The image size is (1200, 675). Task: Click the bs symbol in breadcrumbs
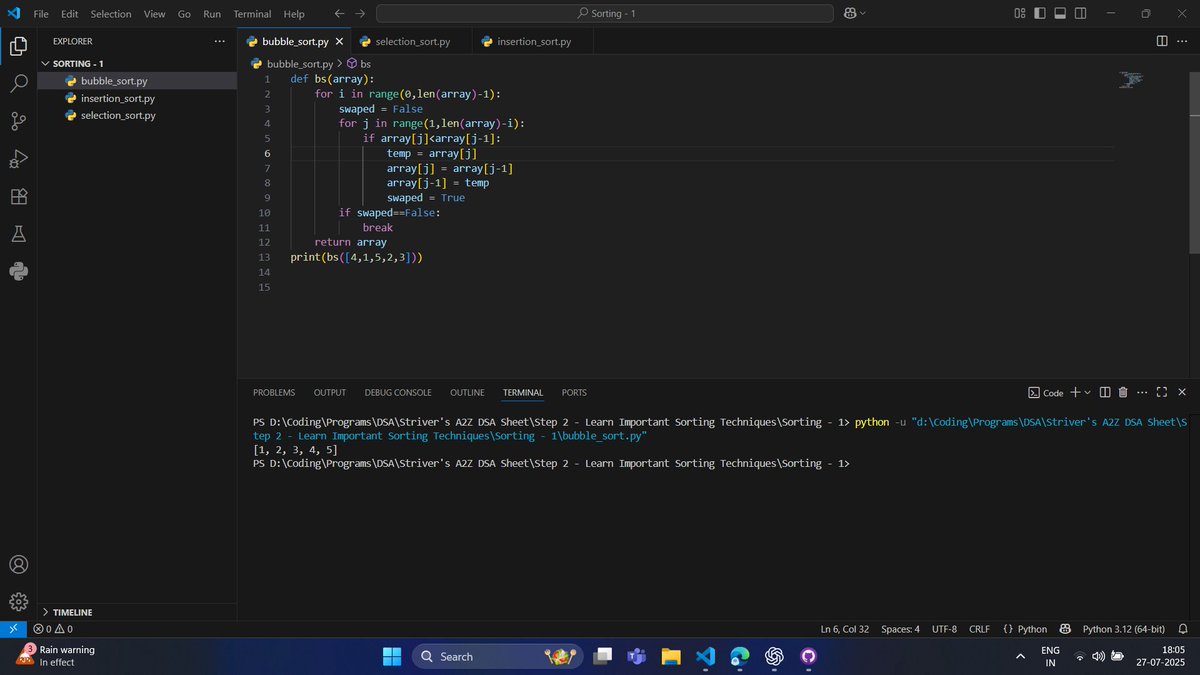tap(359, 63)
